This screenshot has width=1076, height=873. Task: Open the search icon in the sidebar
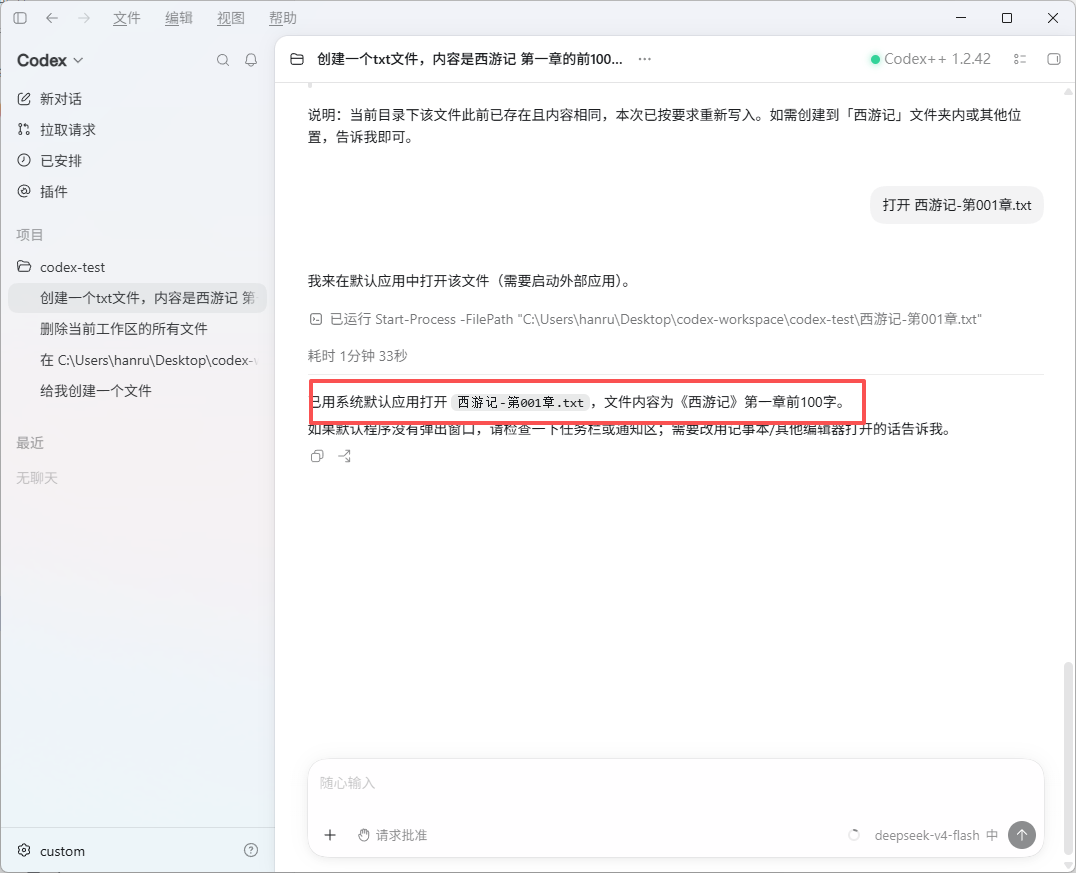(x=223, y=60)
